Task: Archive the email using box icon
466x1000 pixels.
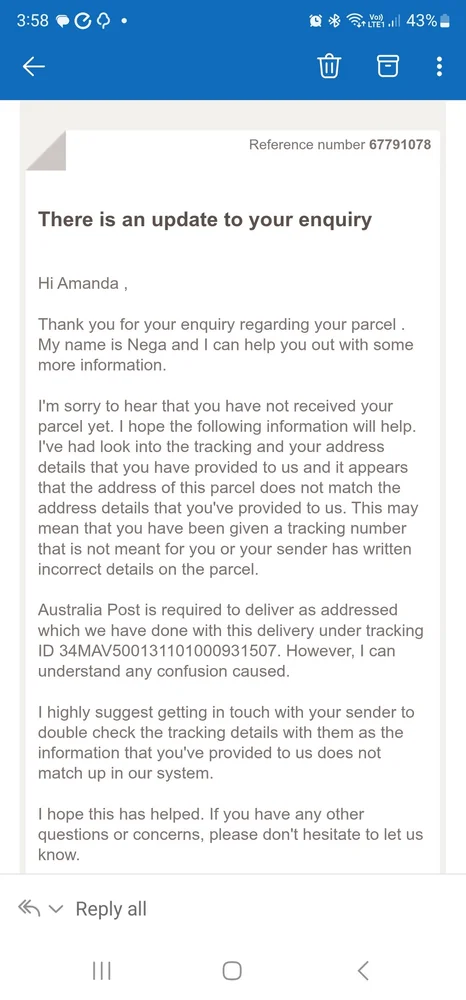Action: (388, 66)
